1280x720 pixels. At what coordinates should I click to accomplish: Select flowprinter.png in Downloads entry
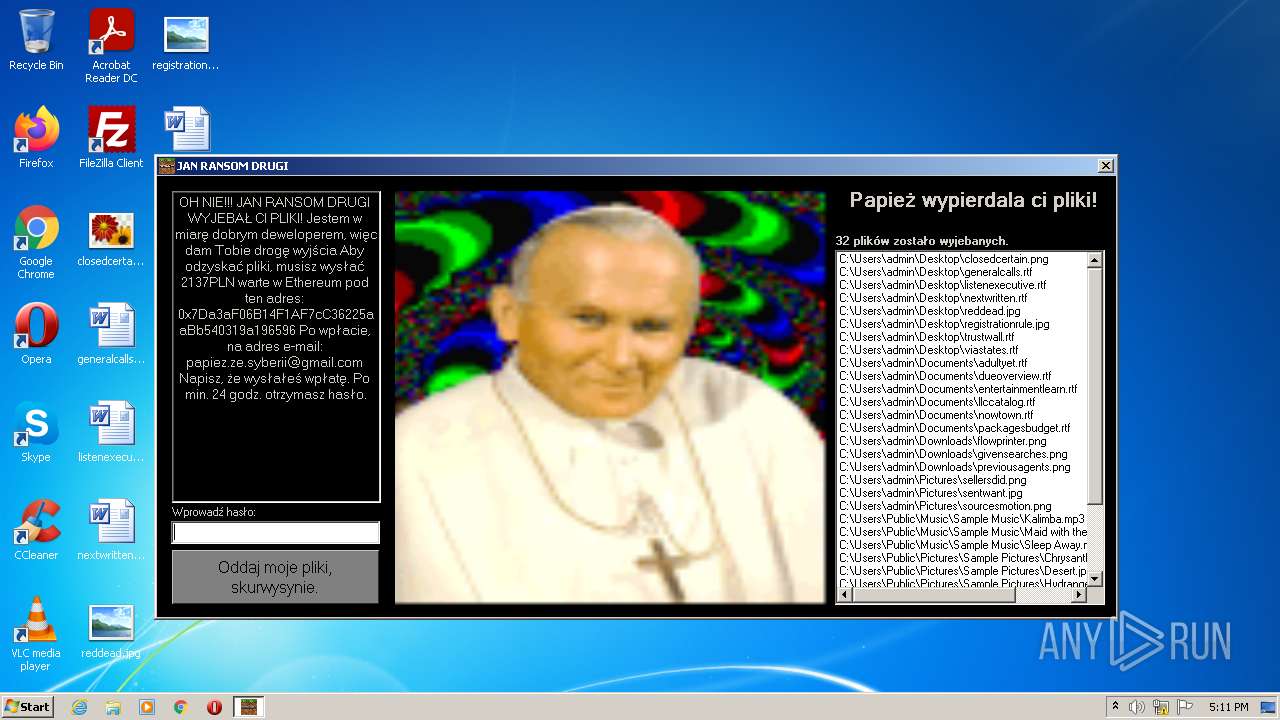click(942, 441)
